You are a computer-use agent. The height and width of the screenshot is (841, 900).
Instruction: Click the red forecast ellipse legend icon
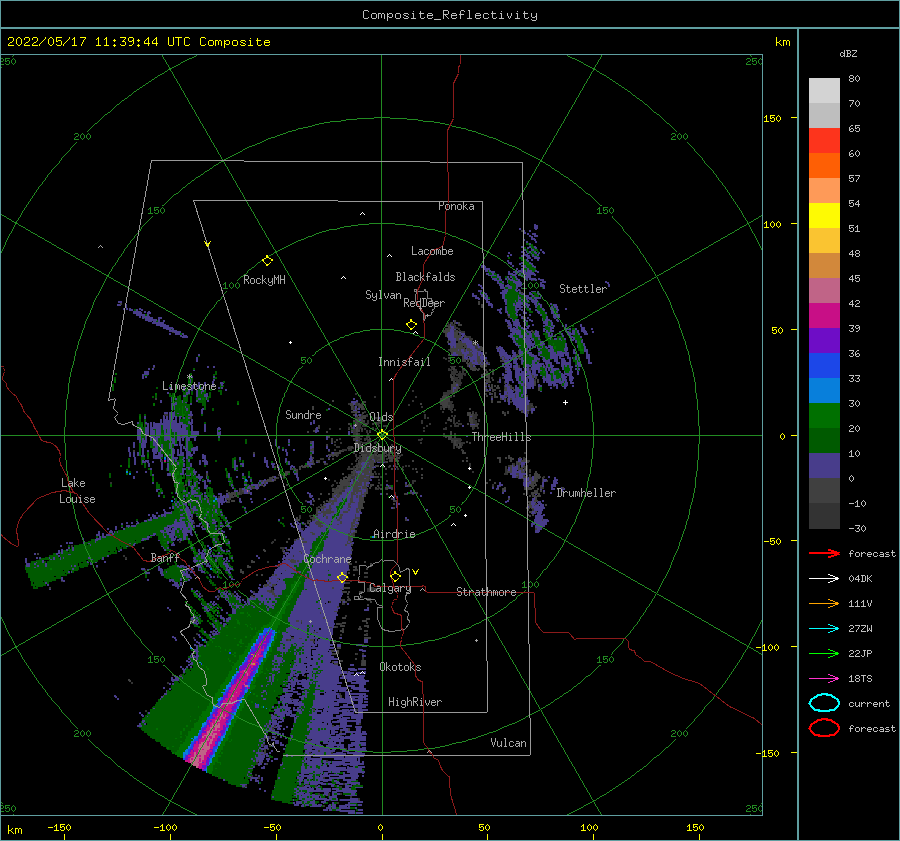click(x=824, y=728)
